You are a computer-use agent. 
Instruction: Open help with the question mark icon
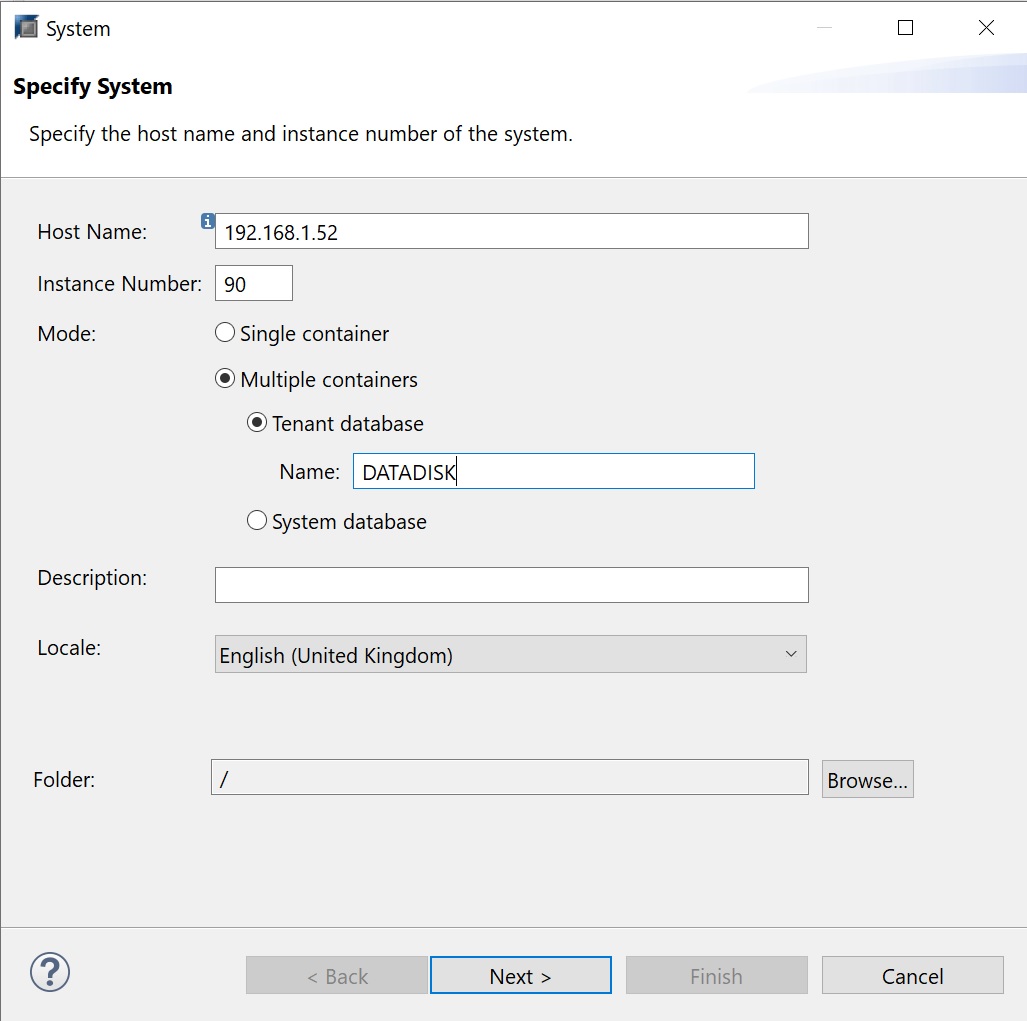[50, 972]
